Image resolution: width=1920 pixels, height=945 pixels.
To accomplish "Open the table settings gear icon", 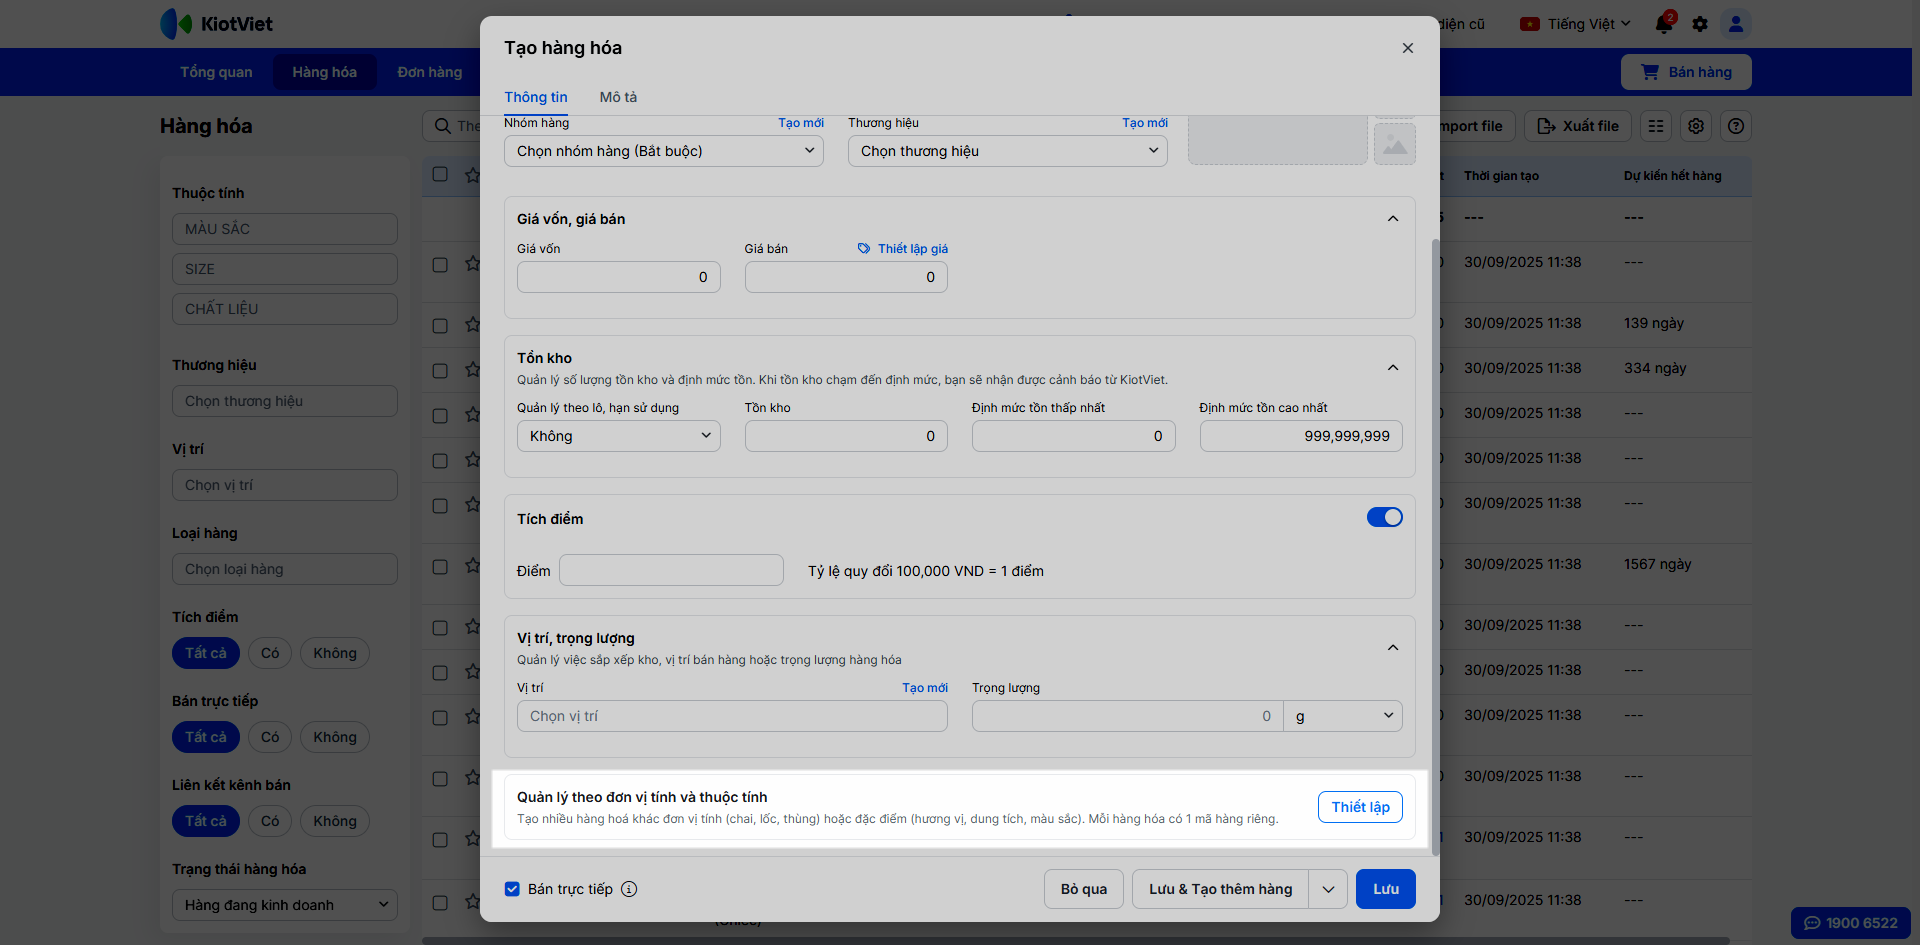I will (1696, 126).
